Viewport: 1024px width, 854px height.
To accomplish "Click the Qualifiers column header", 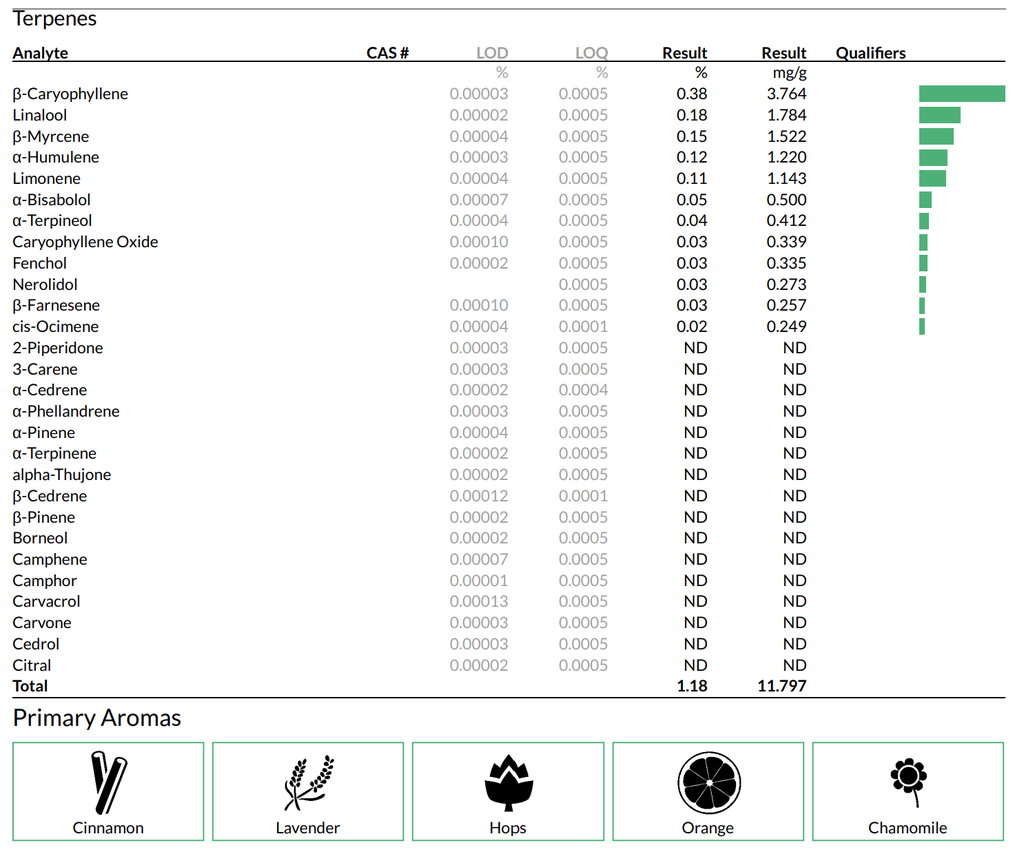I will [870, 53].
